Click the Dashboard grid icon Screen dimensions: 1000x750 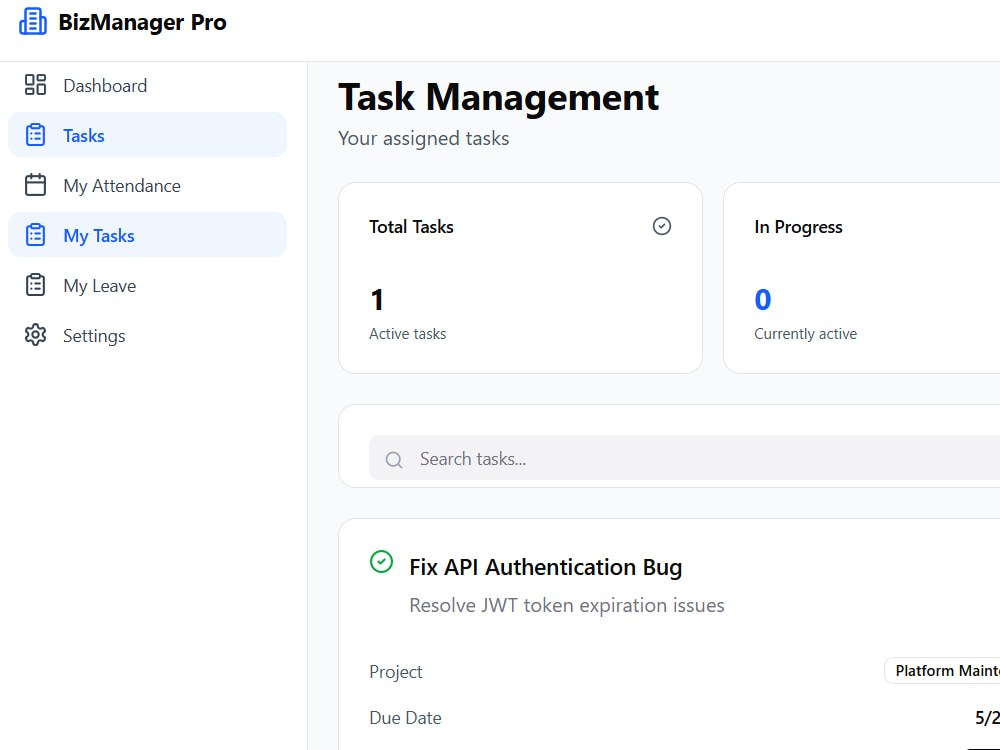click(35, 85)
